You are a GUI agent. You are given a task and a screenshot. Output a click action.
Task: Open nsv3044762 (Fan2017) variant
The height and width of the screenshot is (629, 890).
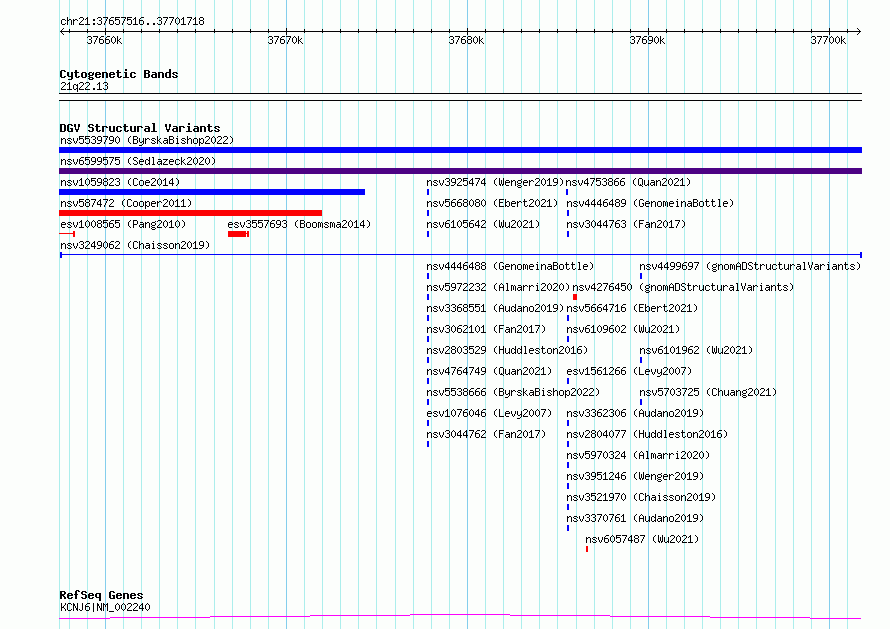click(486, 434)
